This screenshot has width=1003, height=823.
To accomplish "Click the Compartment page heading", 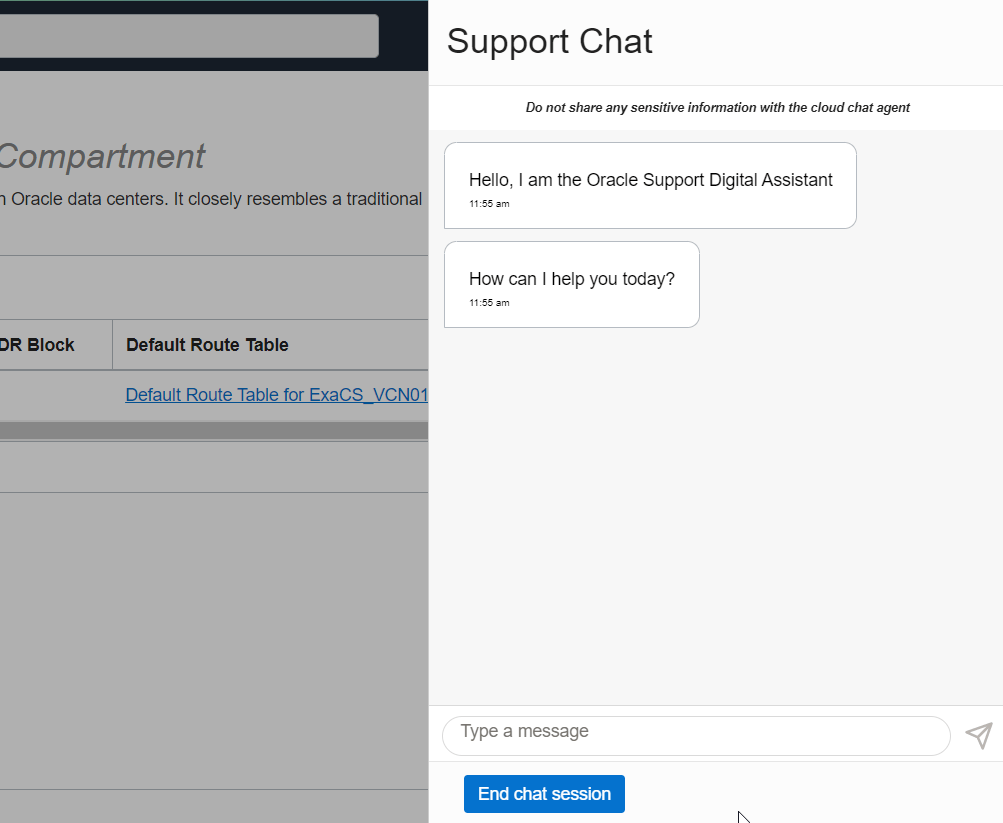I will (x=102, y=157).
